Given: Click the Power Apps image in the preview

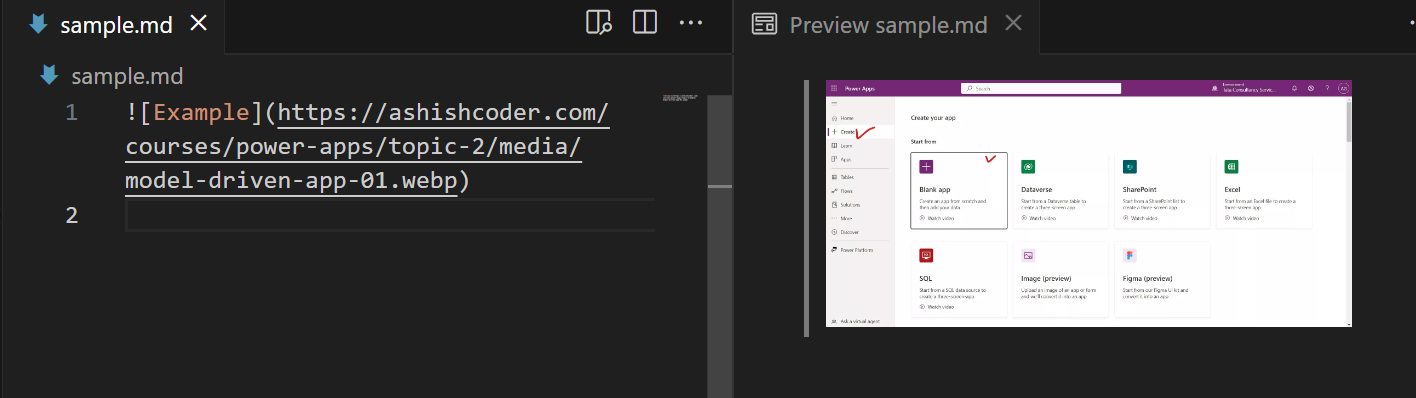Looking at the screenshot, I should (1088, 203).
